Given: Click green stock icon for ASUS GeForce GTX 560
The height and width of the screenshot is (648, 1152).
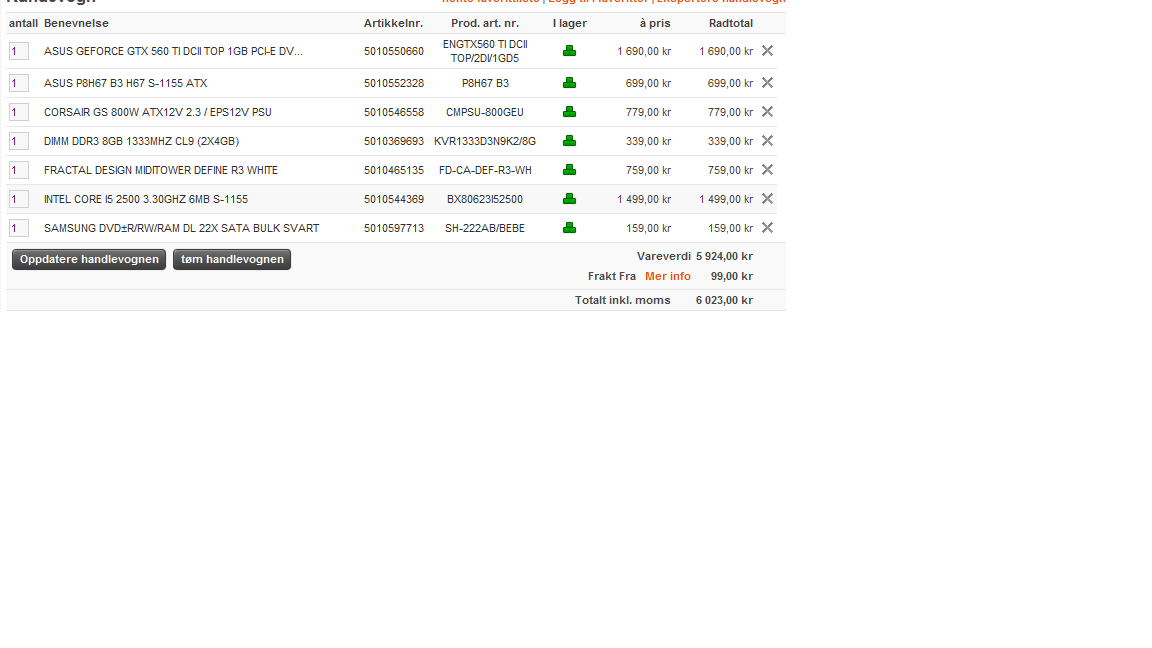Looking at the screenshot, I should coord(569,51).
